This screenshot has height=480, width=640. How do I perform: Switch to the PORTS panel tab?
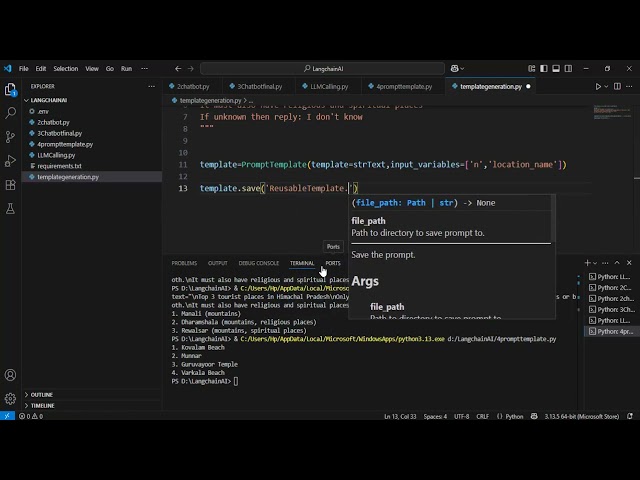click(x=333, y=263)
